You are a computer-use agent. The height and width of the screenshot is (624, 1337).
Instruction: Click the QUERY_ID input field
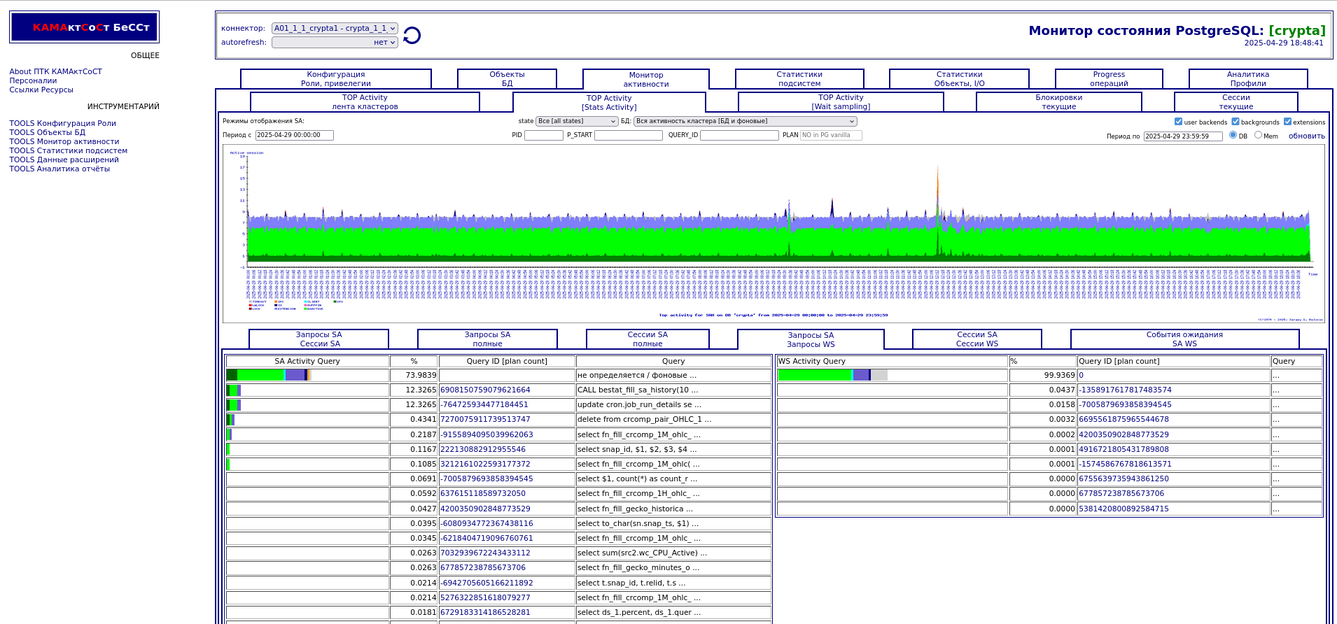(x=738, y=135)
